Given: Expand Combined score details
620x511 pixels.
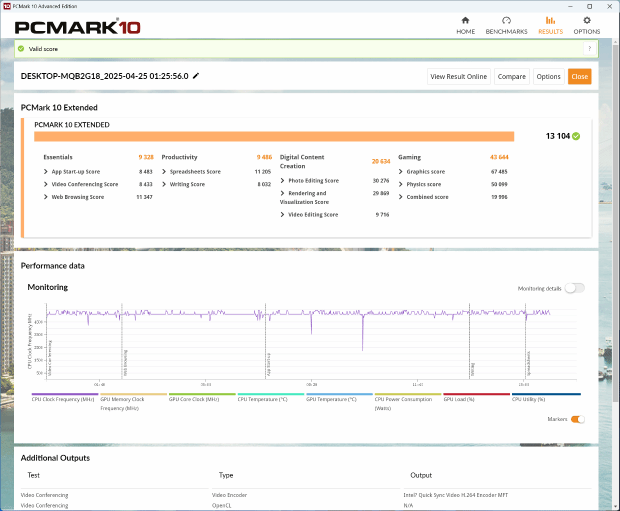Looking at the screenshot, I should pos(401,197).
